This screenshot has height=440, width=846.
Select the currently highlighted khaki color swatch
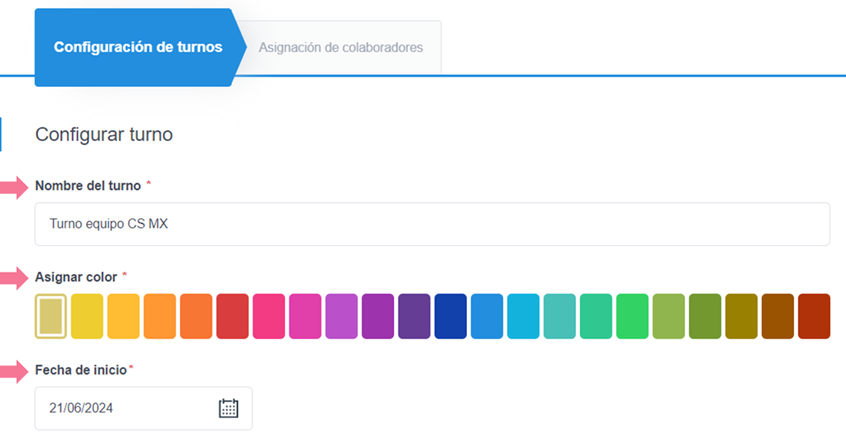tap(51, 316)
